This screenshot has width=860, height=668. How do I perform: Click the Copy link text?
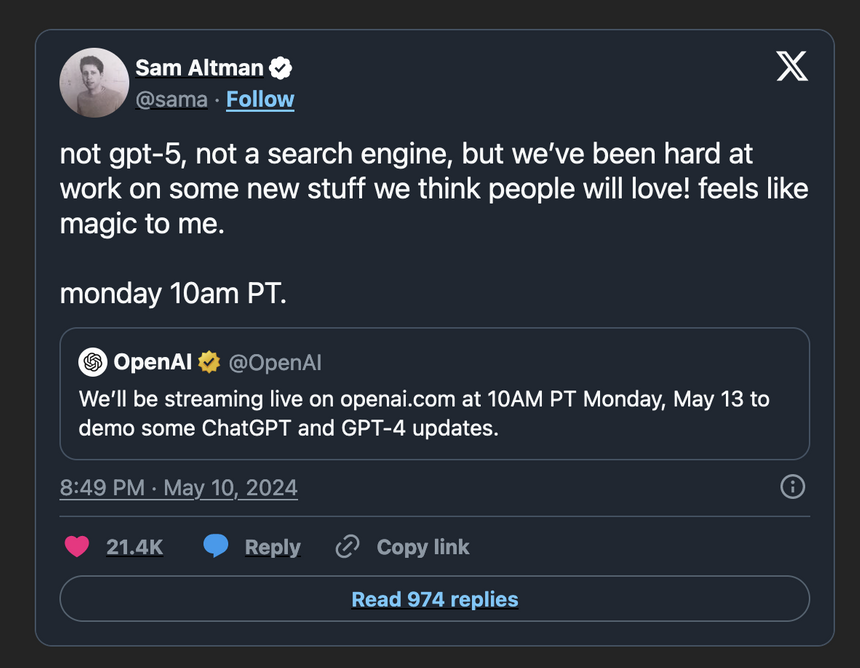[x=423, y=547]
